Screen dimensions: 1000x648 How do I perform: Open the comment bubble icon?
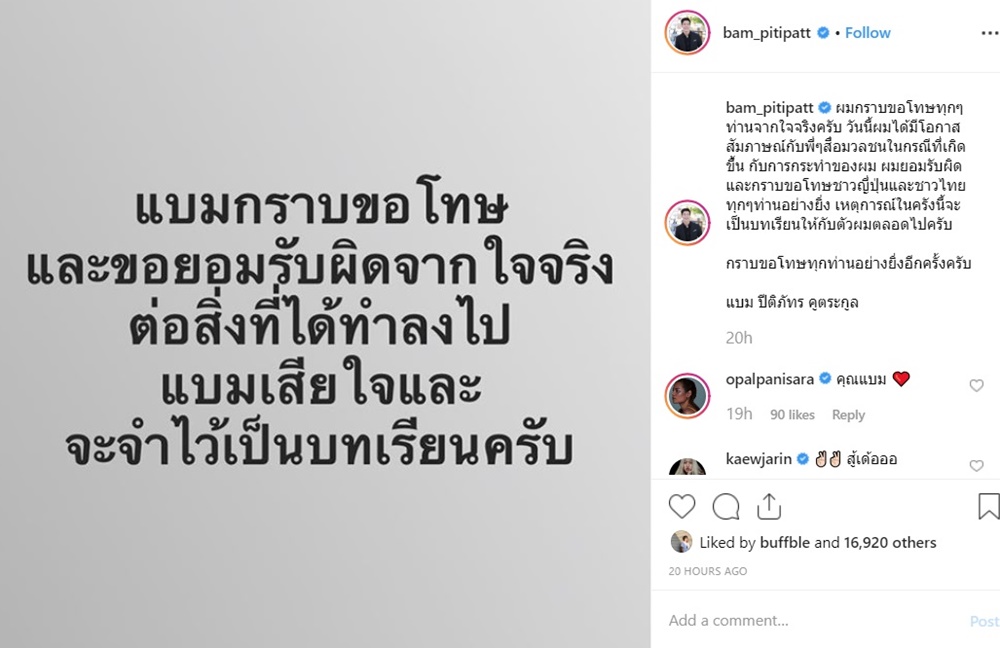point(726,506)
